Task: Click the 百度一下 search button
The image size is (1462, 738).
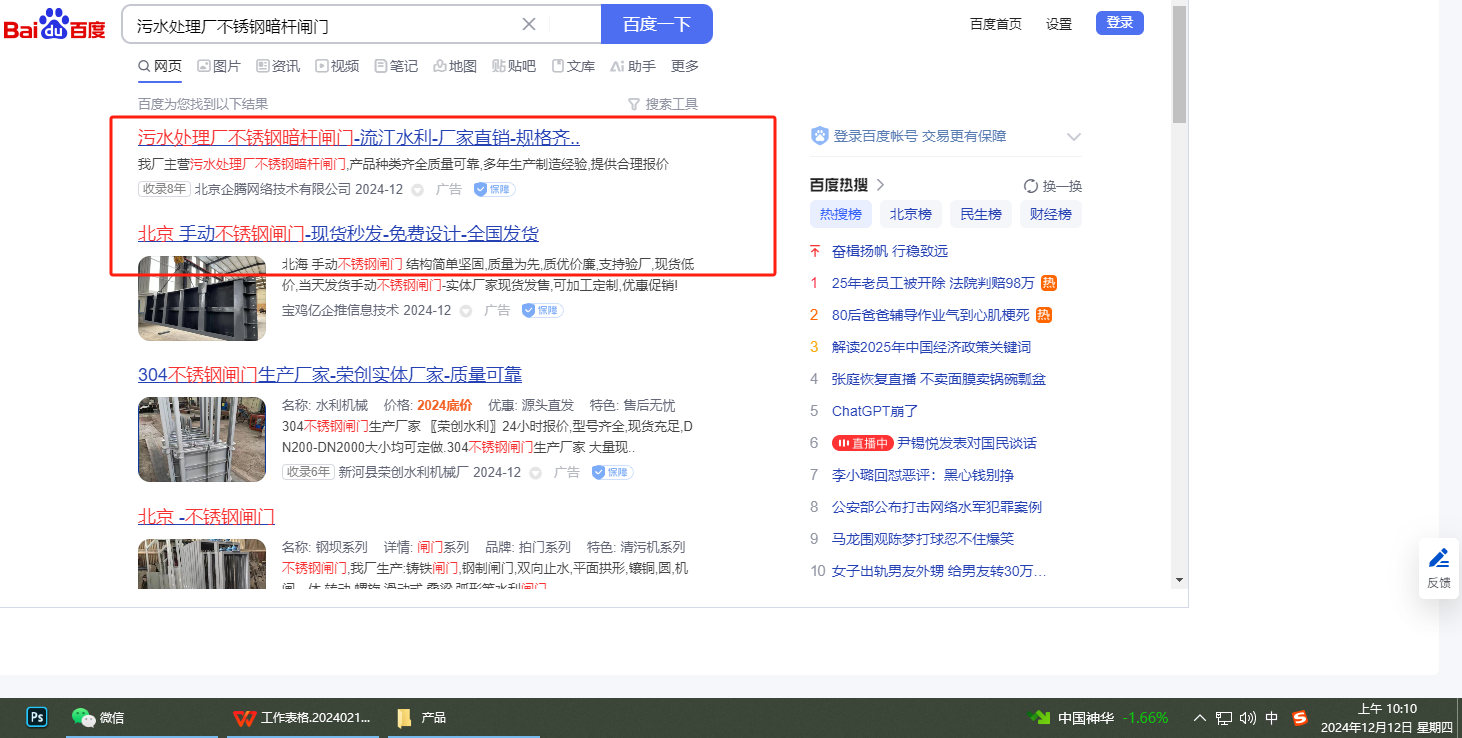Action: [x=657, y=24]
